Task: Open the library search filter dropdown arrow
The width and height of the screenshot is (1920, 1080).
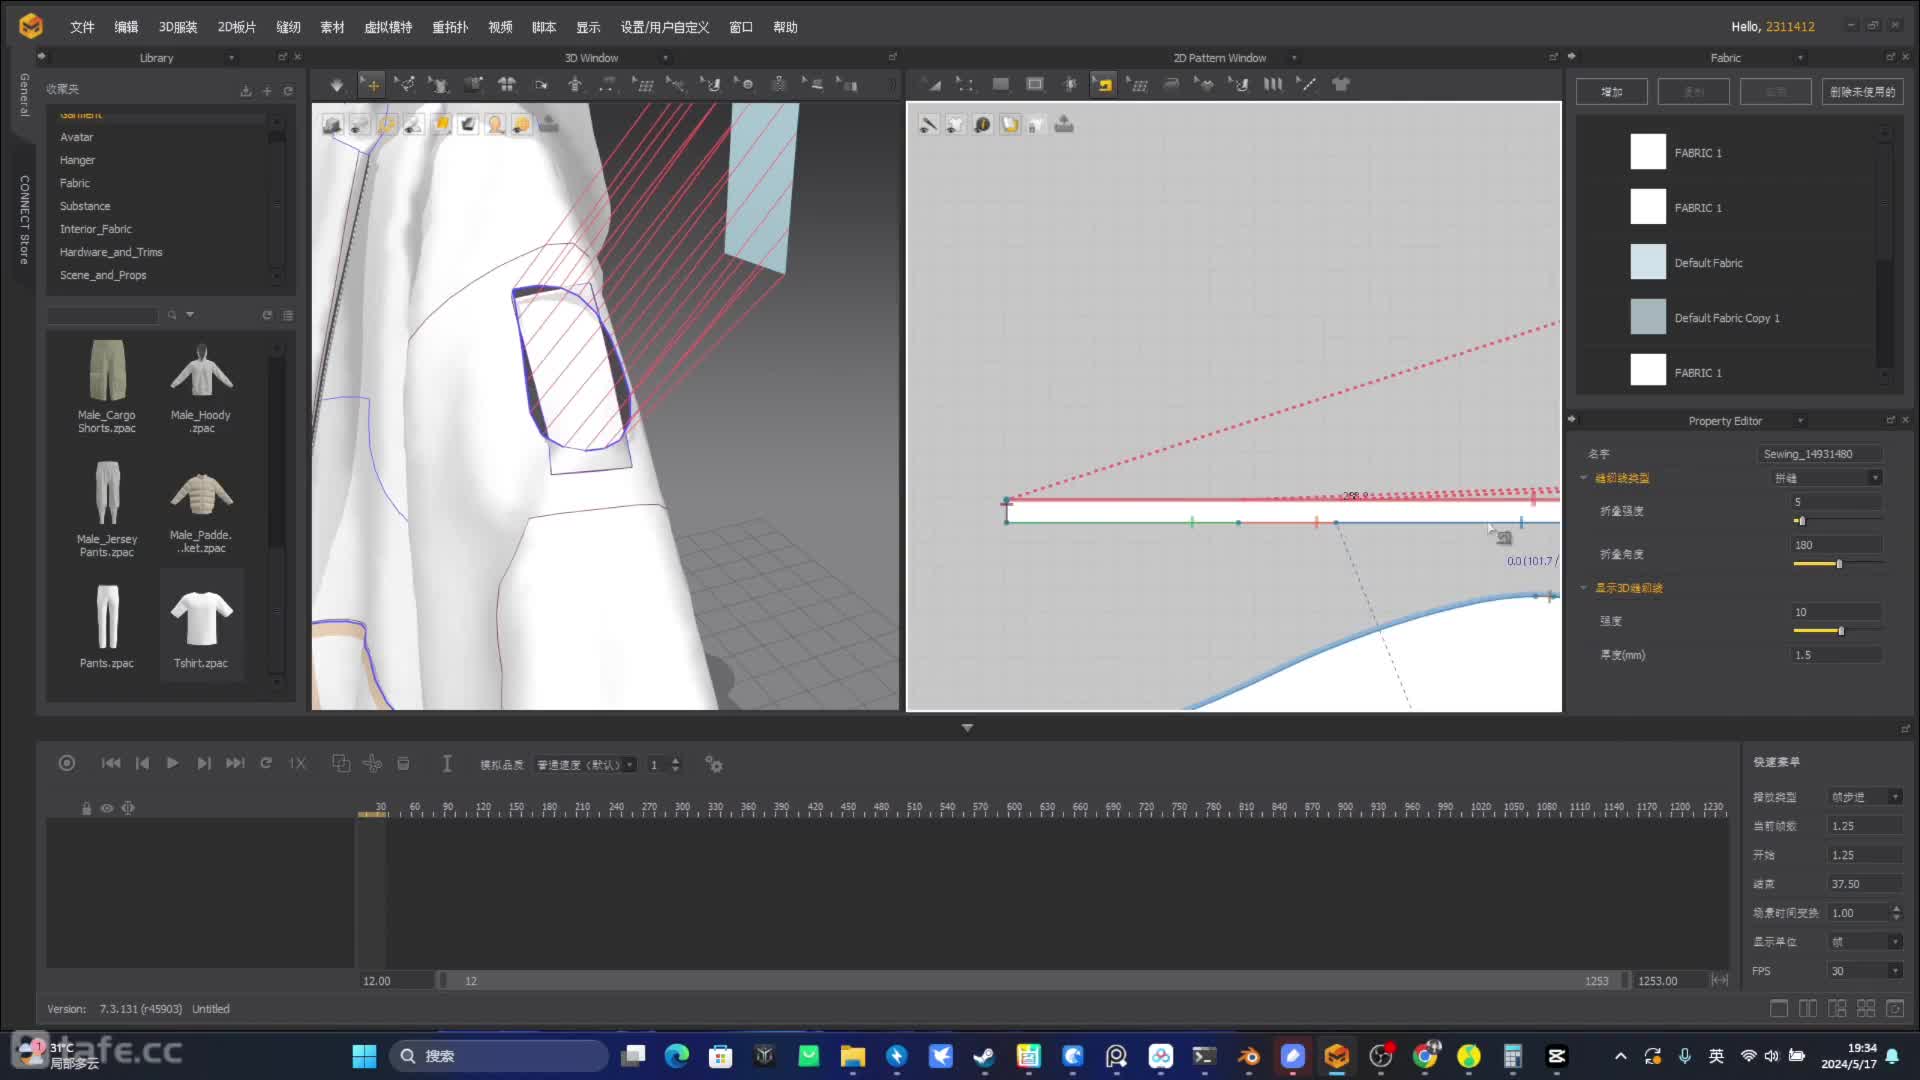Action: [x=190, y=315]
